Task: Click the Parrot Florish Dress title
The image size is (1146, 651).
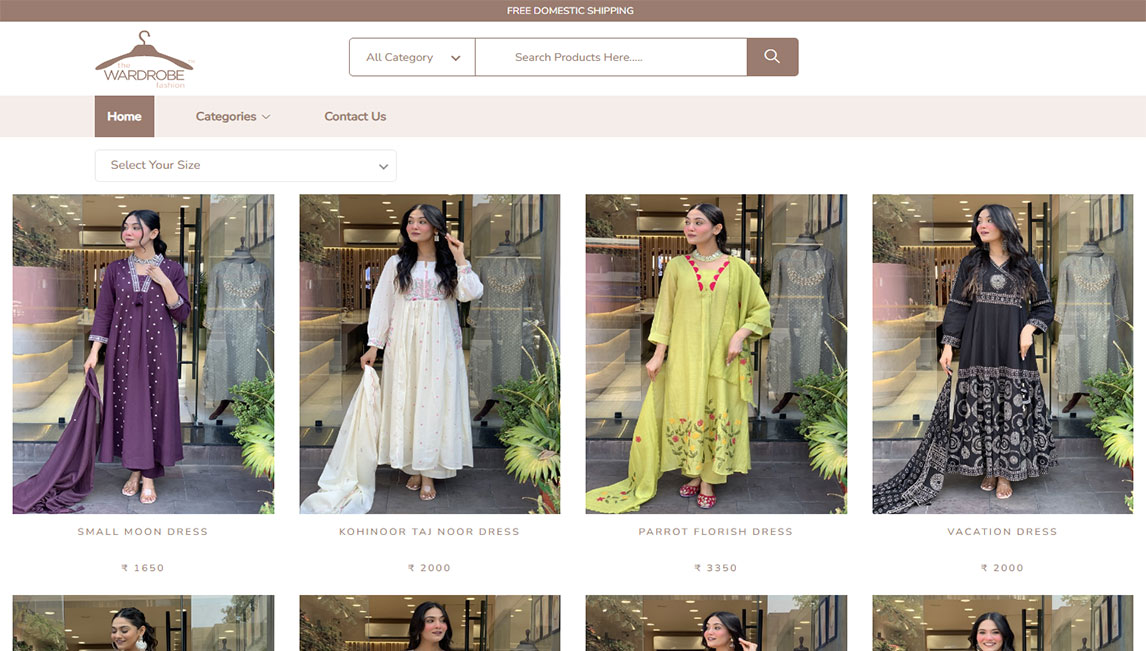Action: click(x=716, y=532)
